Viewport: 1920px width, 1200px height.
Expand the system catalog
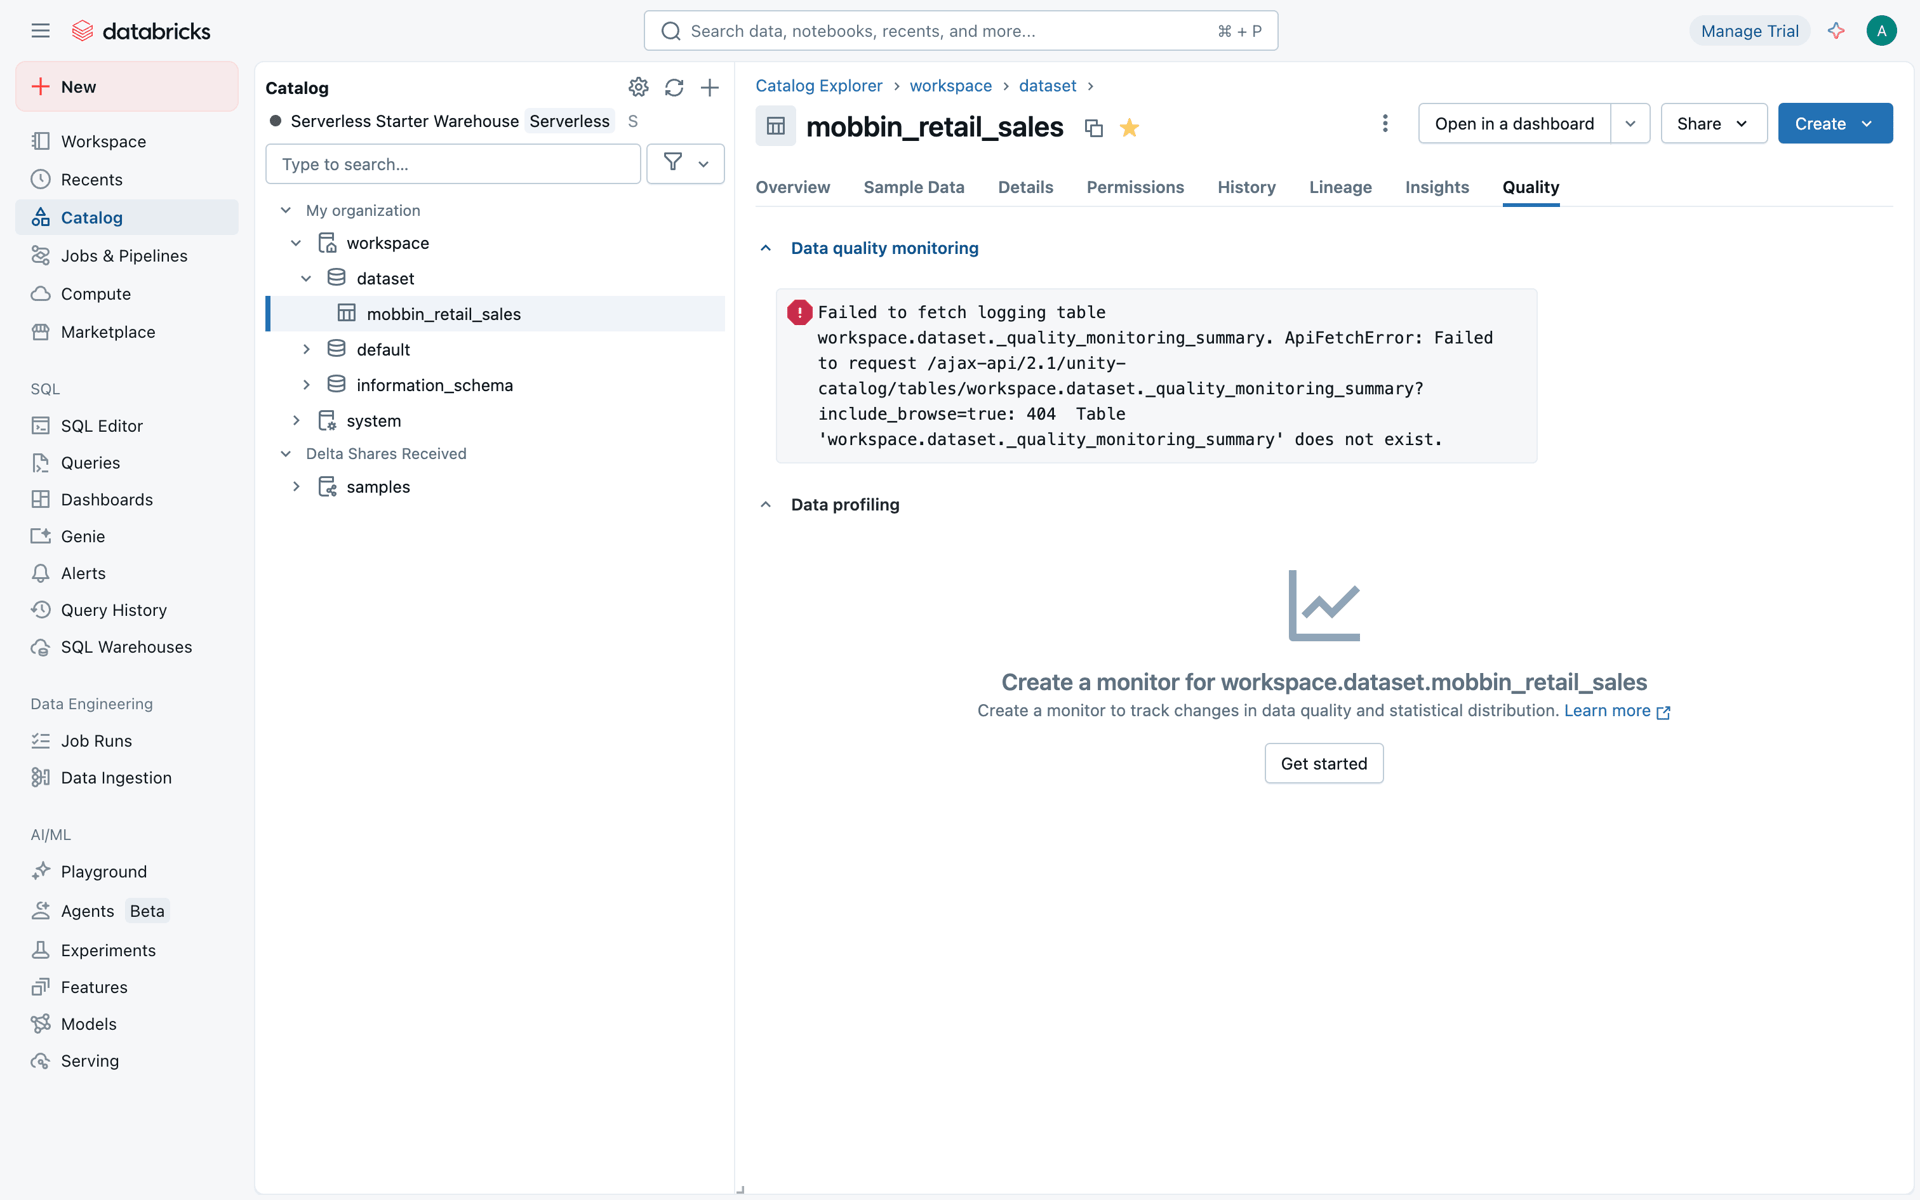click(x=296, y=421)
